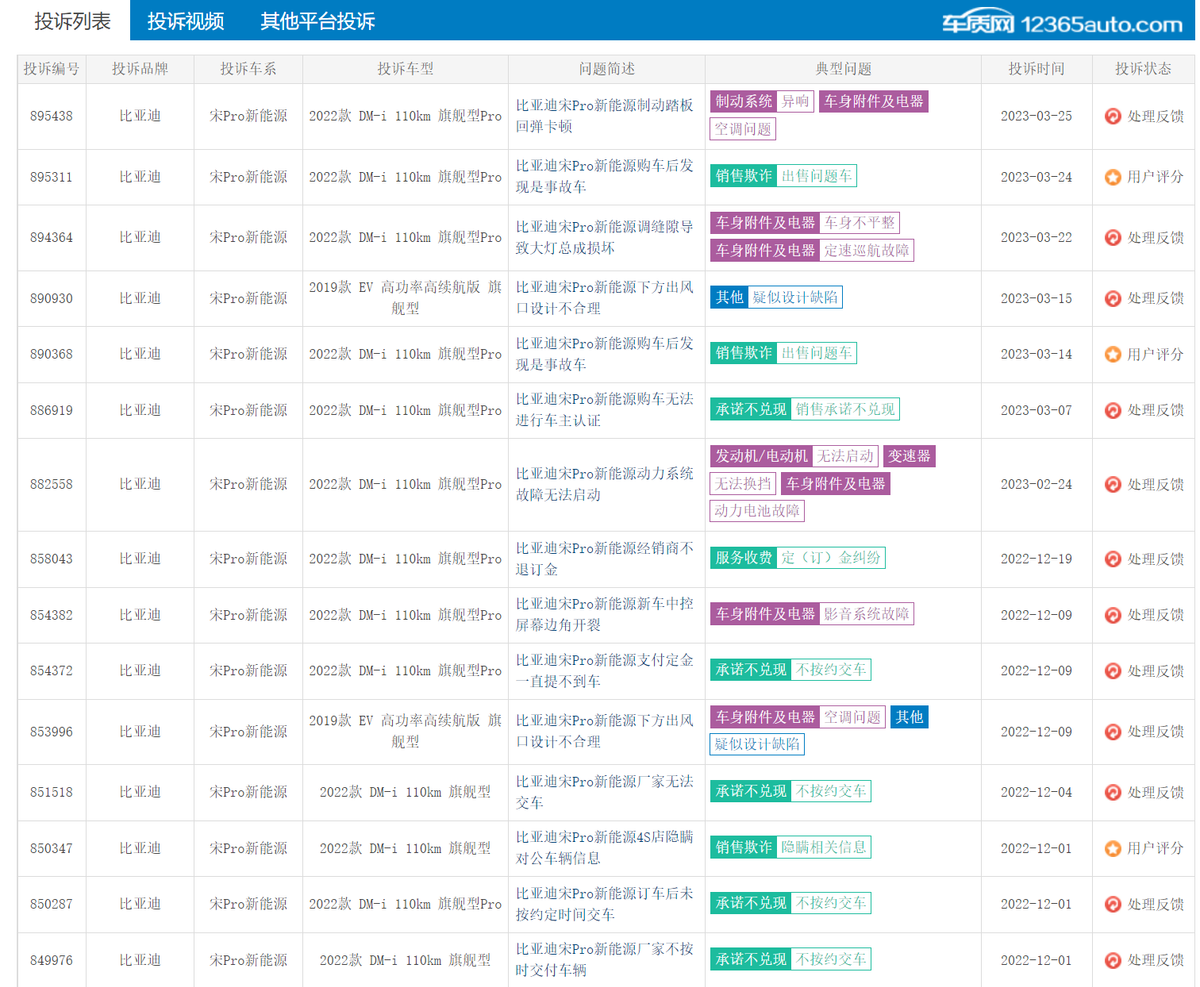Click the 用户评分 star icon for complaint 850347
1200x987 pixels.
click(1113, 847)
